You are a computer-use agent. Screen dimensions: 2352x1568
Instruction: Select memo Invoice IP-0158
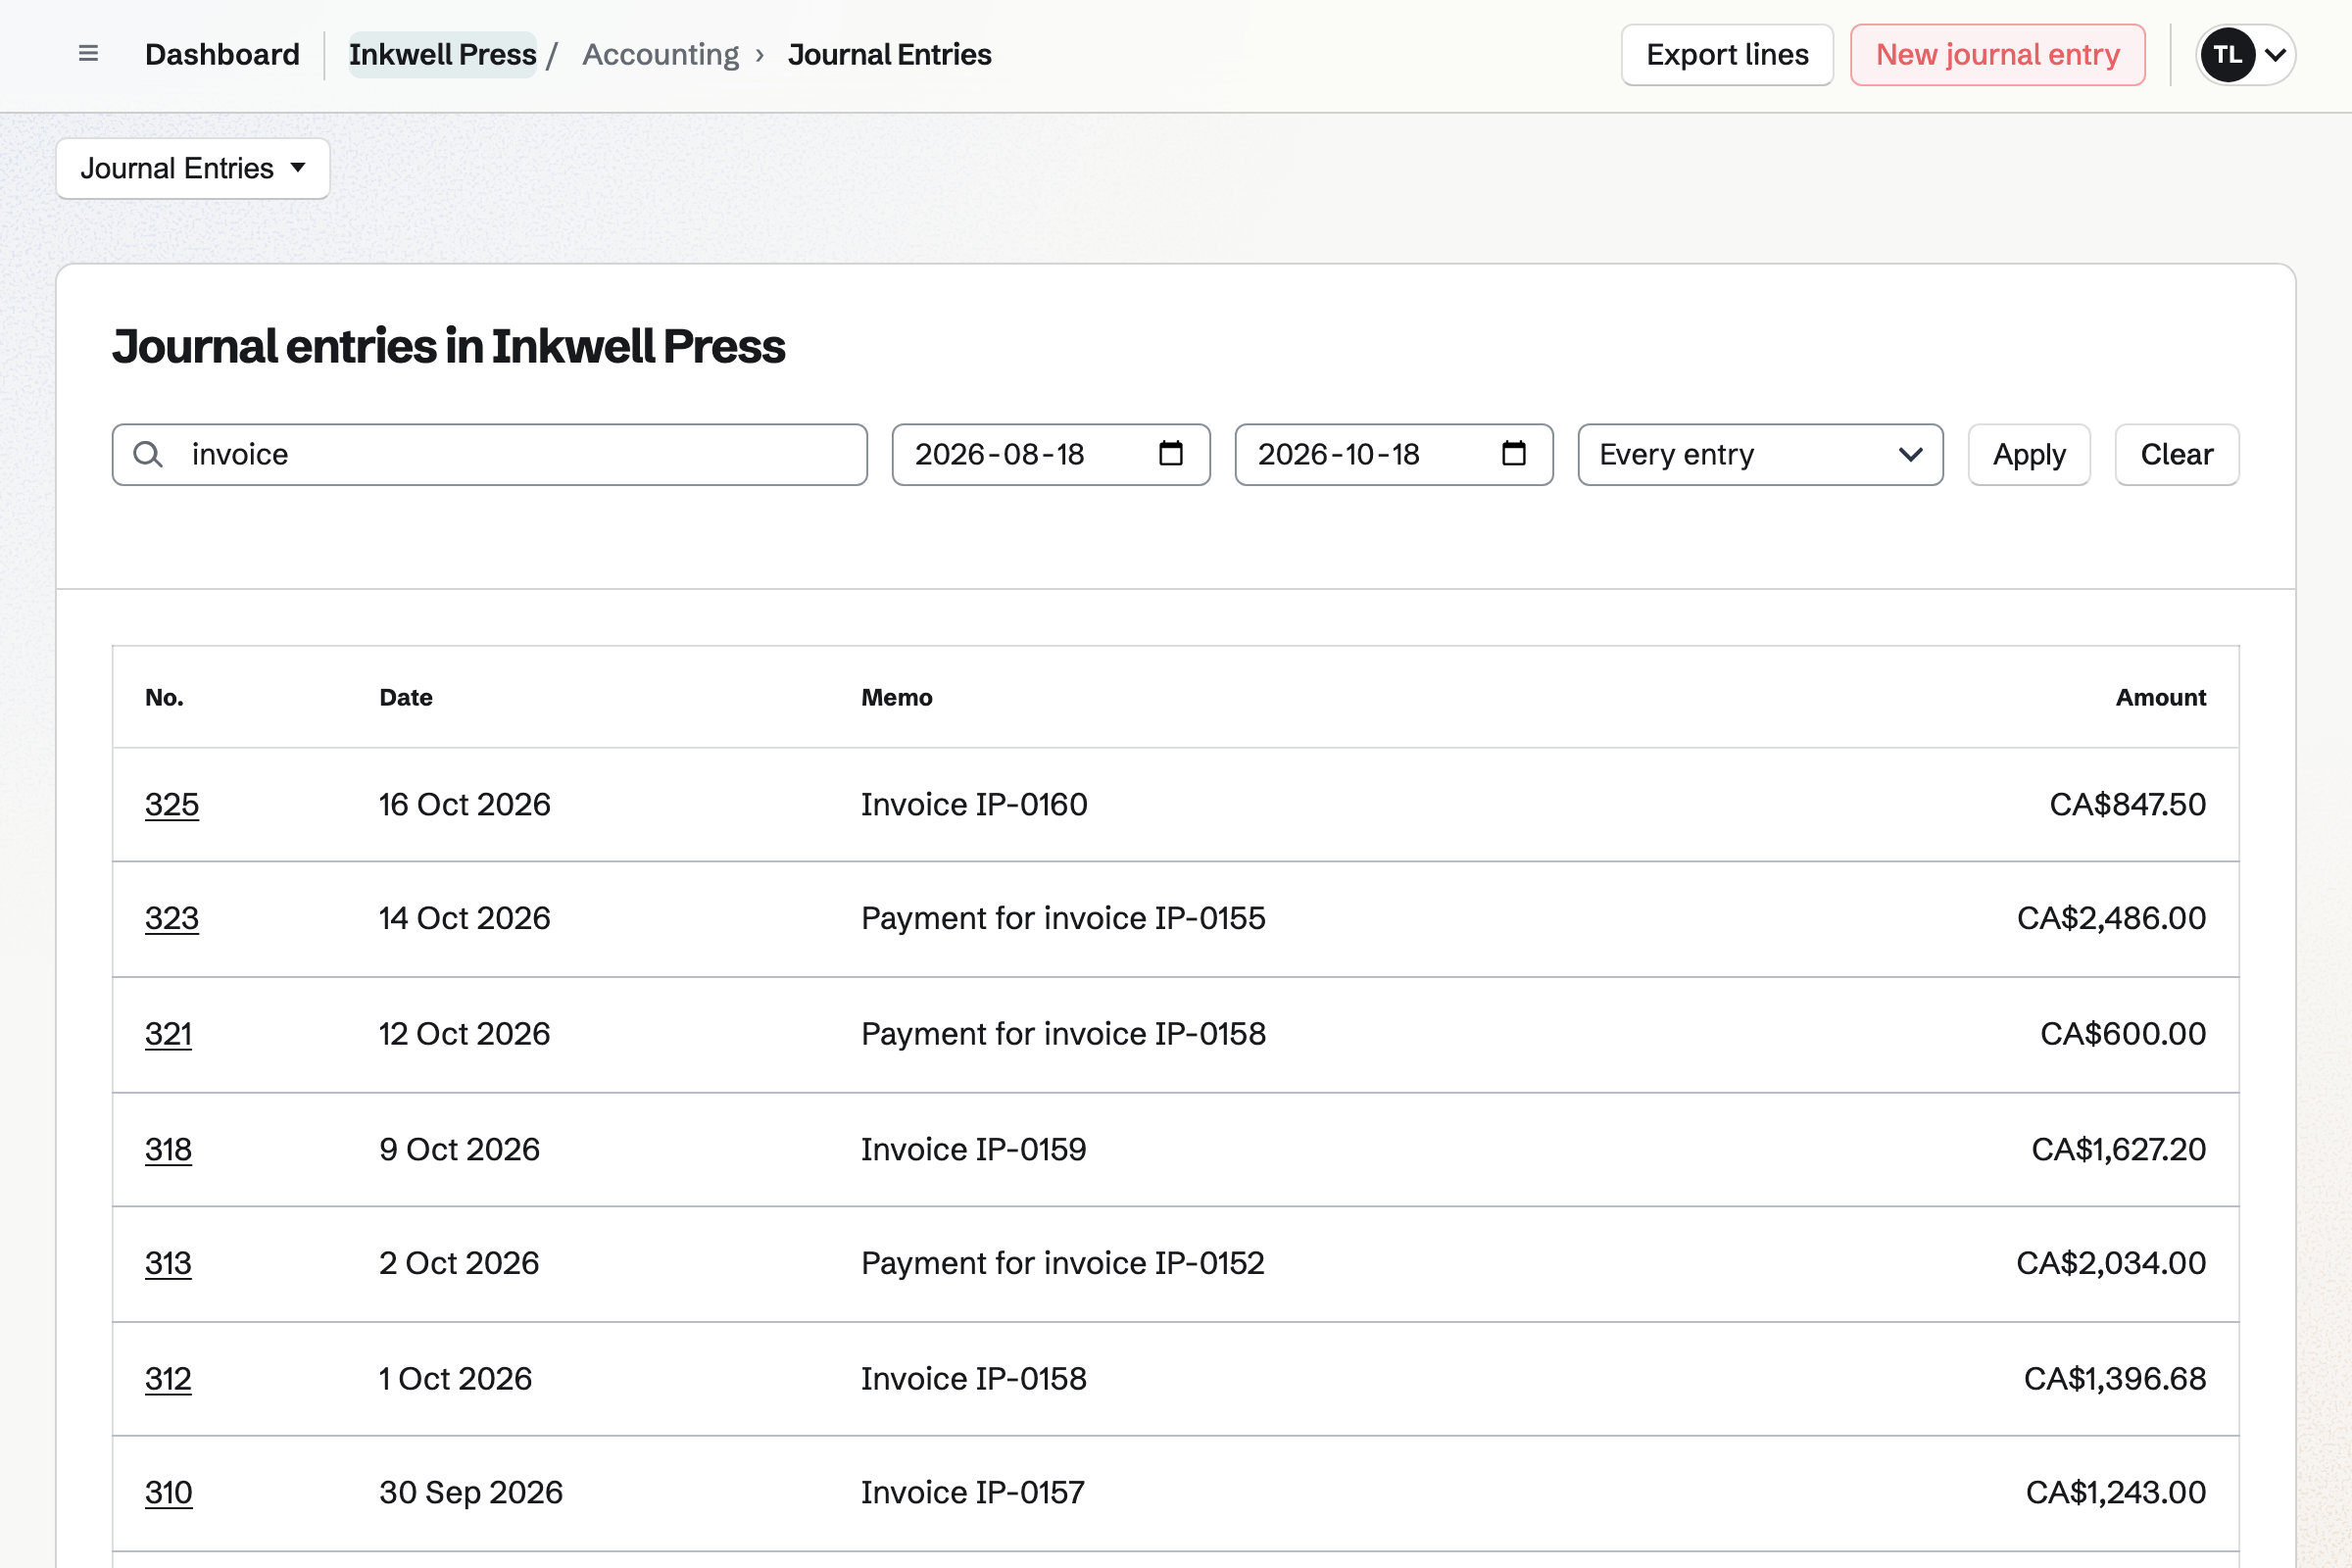[x=974, y=1380]
